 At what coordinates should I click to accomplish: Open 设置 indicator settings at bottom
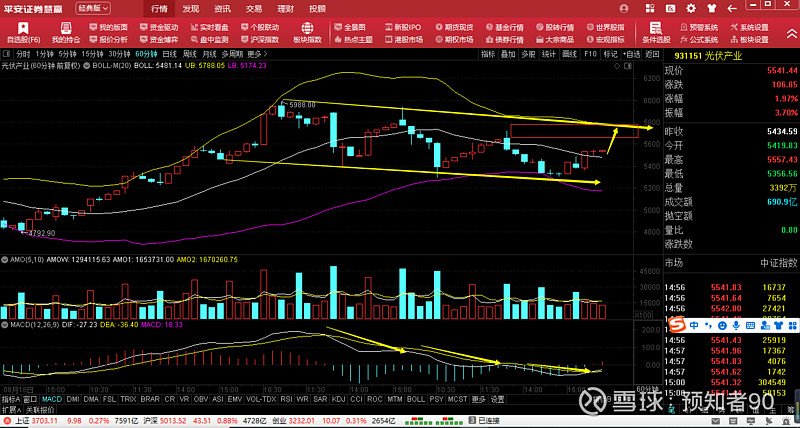click(497, 399)
